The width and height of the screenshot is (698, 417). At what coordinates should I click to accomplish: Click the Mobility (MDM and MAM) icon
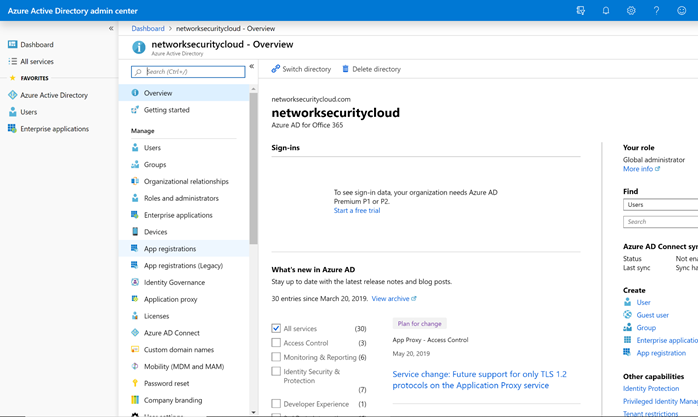click(x=135, y=366)
